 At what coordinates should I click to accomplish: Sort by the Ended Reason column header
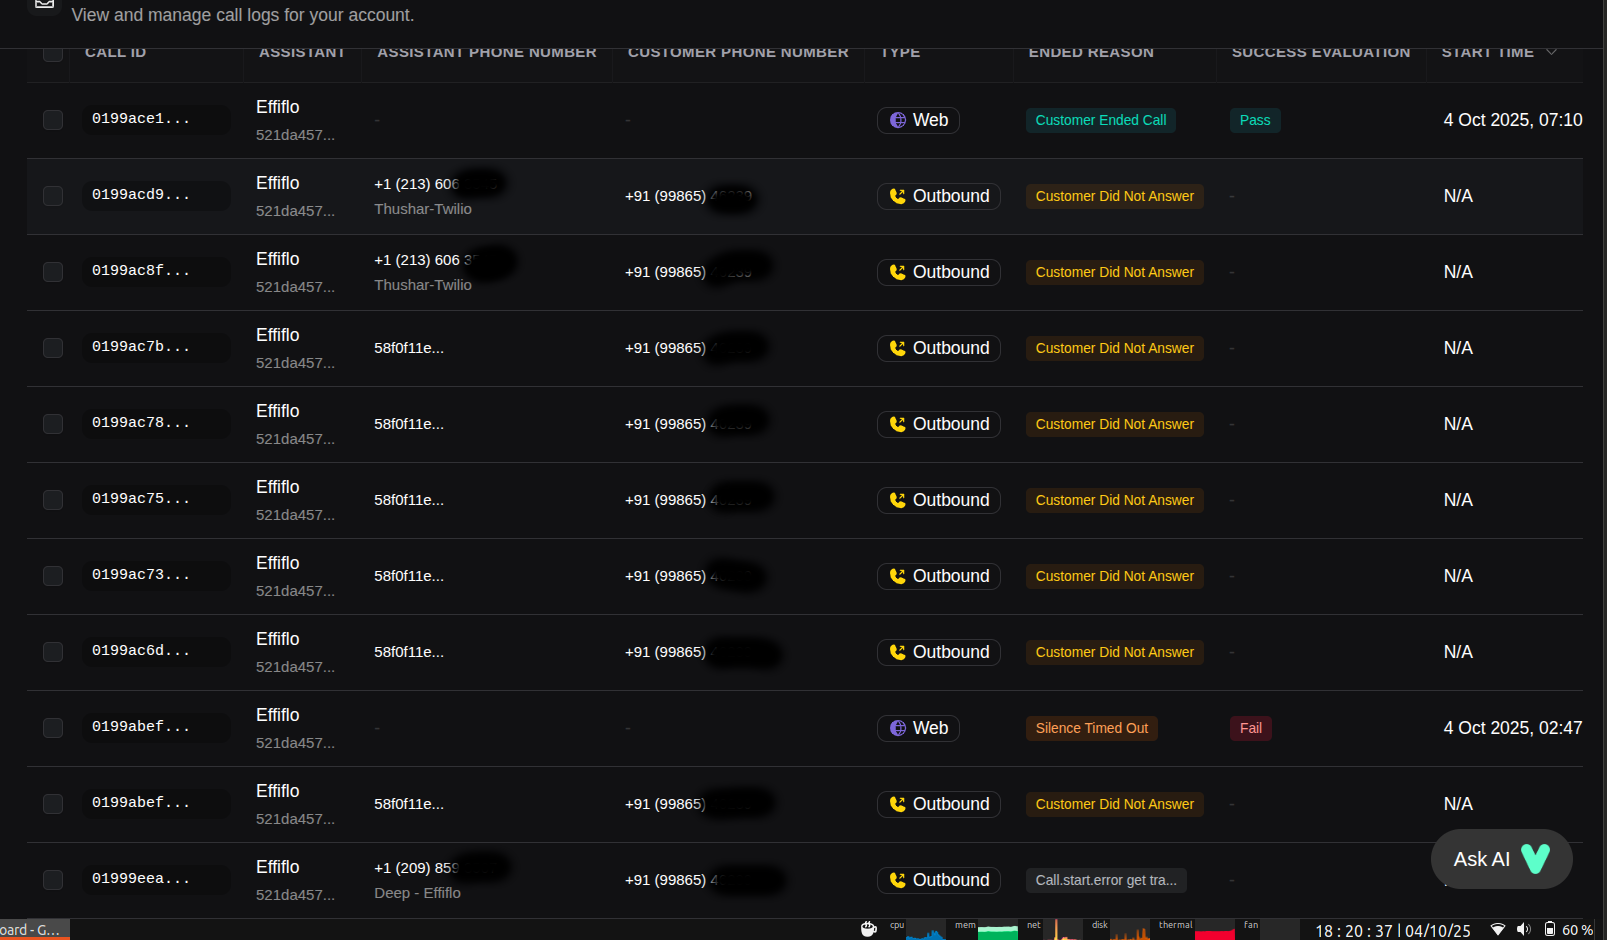click(1091, 53)
